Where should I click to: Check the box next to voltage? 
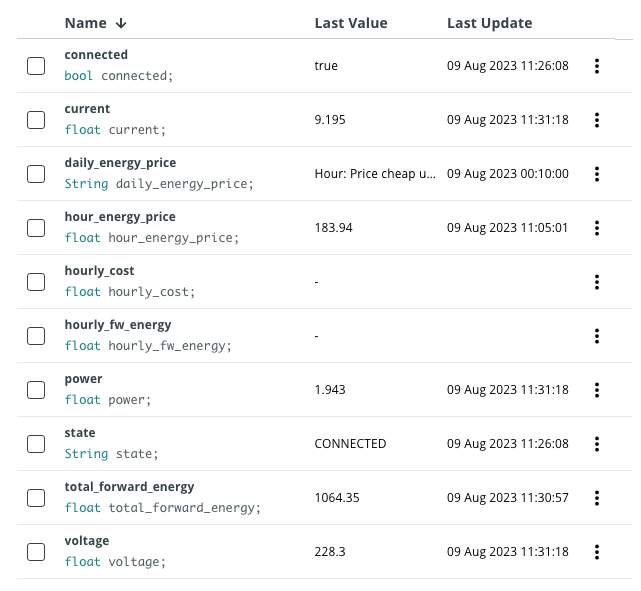point(36,552)
